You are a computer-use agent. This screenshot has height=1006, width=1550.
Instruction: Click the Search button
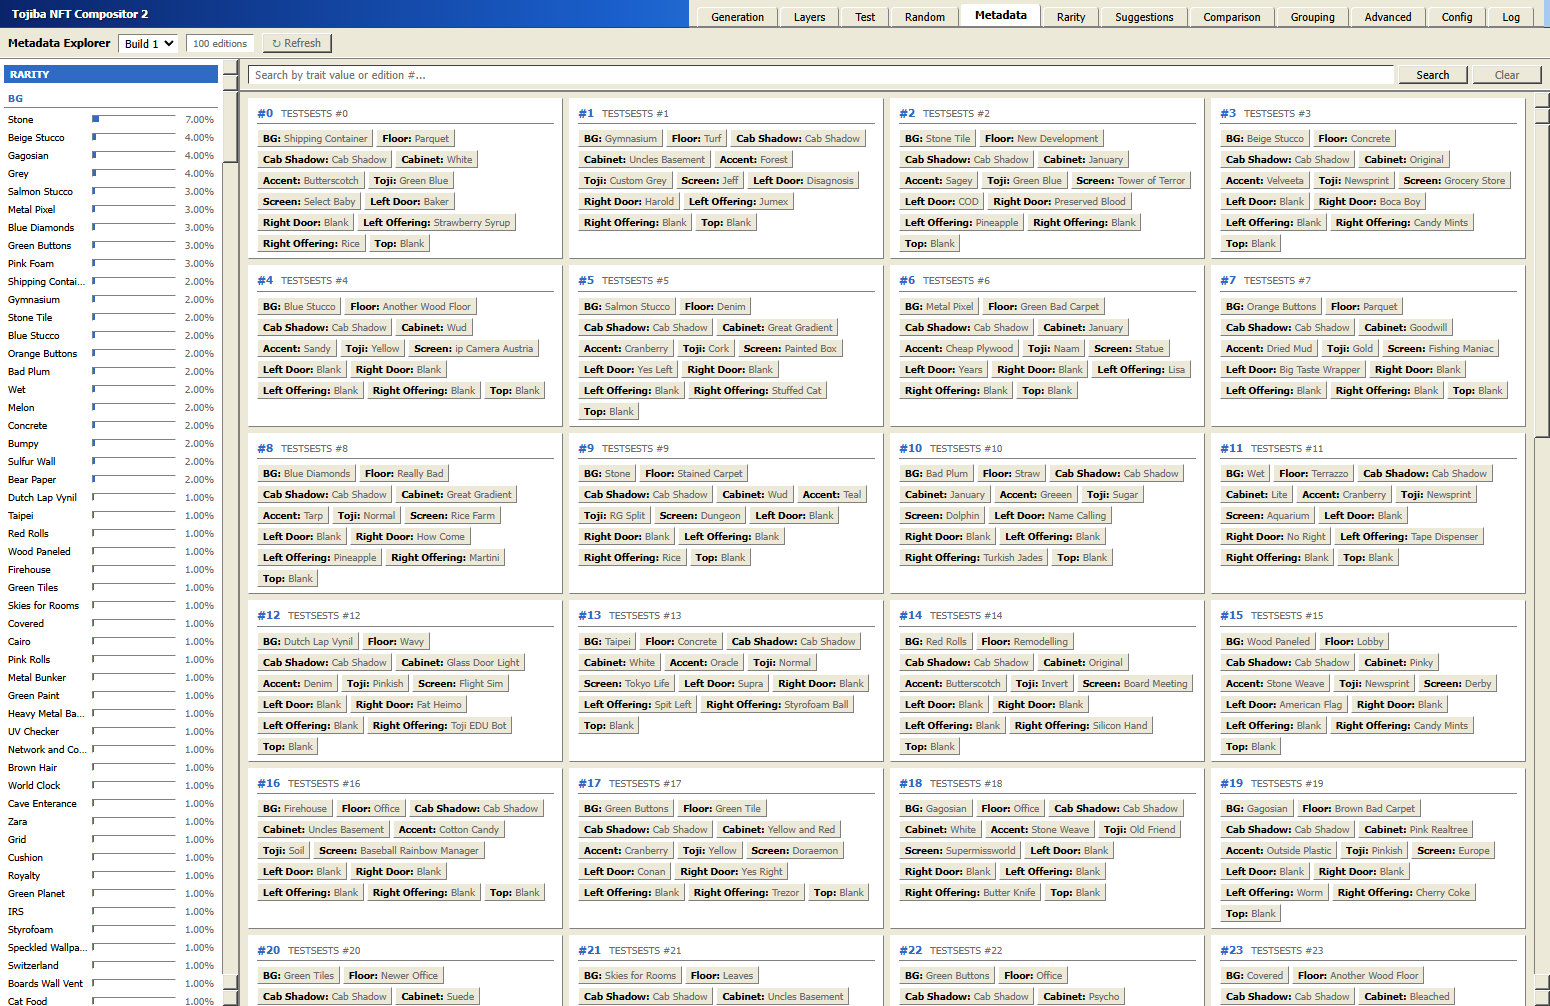coord(1432,75)
